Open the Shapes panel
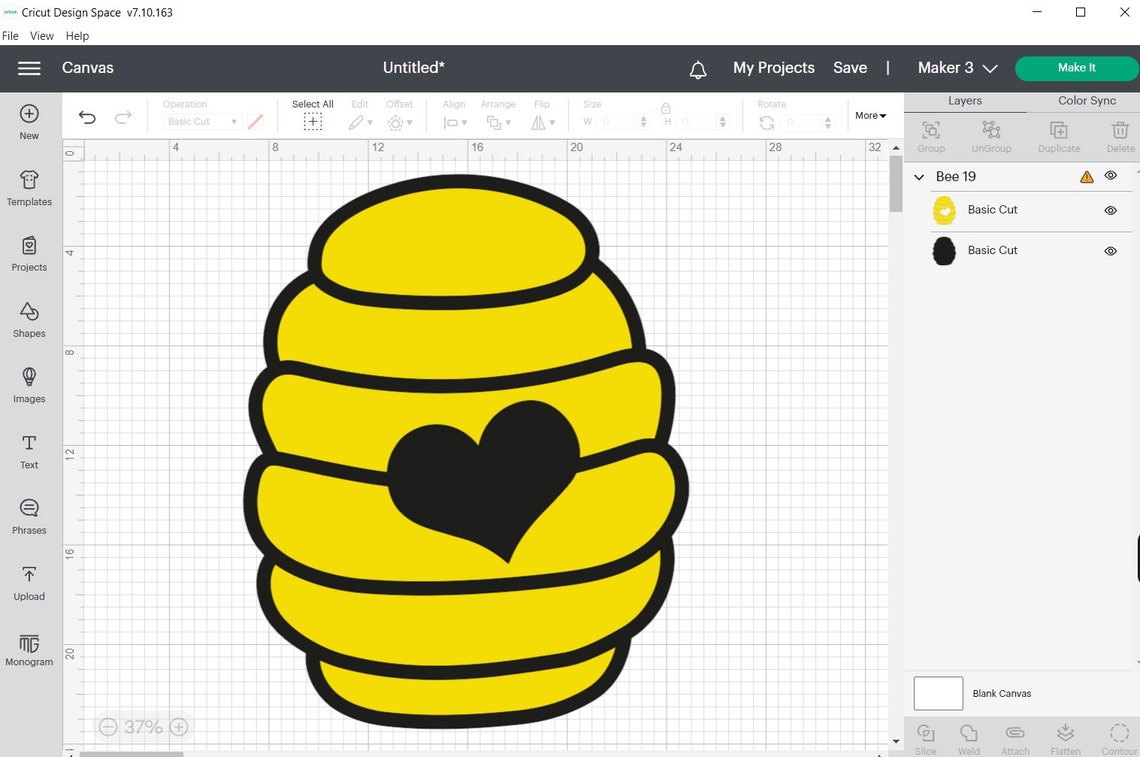 click(x=28, y=320)
